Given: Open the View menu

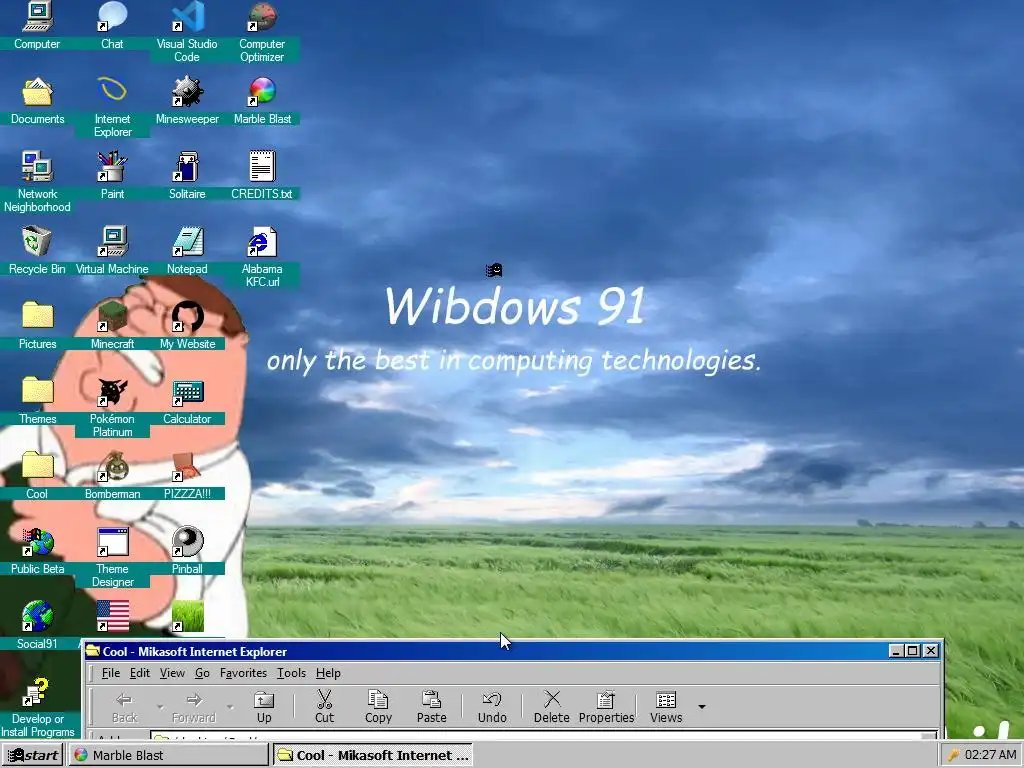Looking at the screenshot, I should (172, 673).
